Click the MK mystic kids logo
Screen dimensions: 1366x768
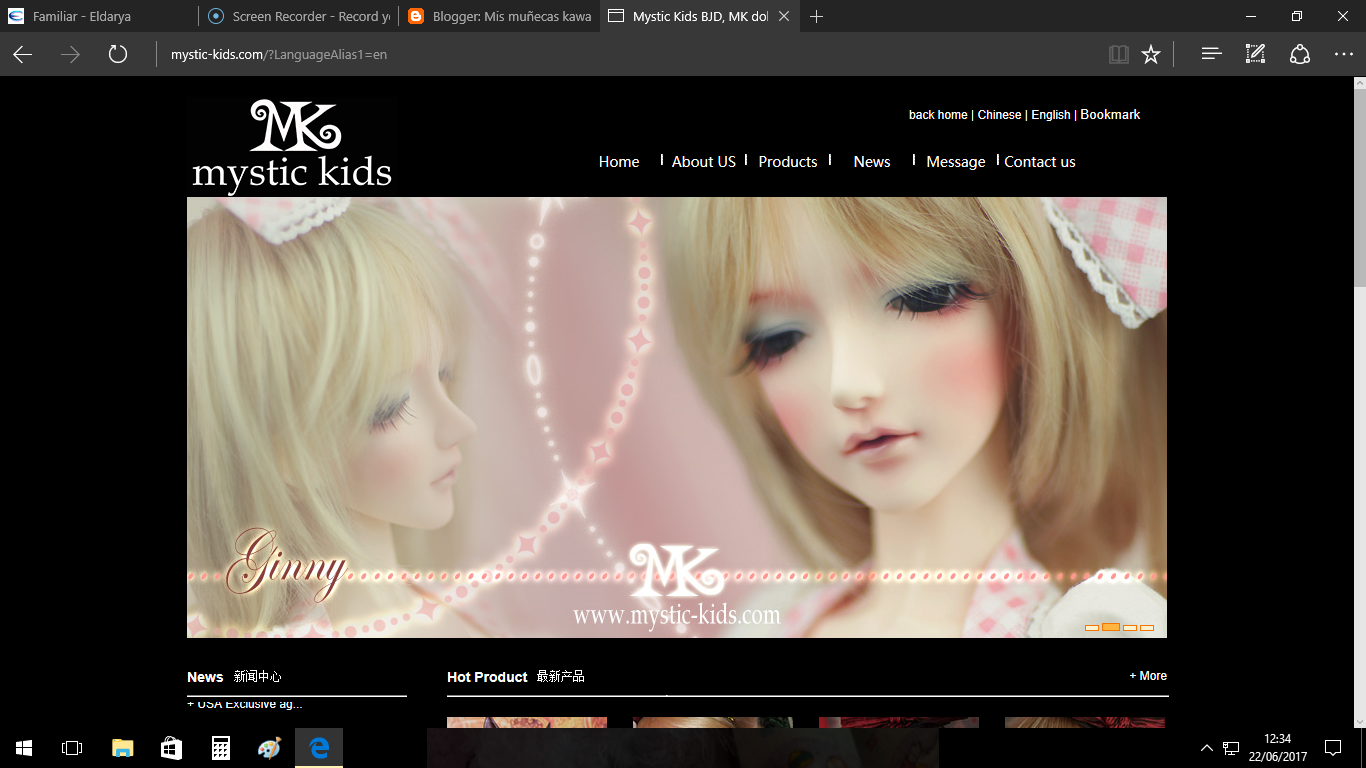291,143
